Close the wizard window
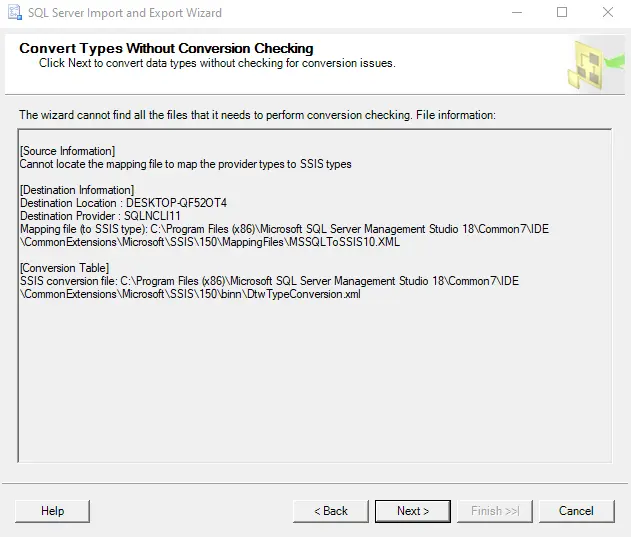The width and height of the screenshot is (631, 537). point(608,12)
